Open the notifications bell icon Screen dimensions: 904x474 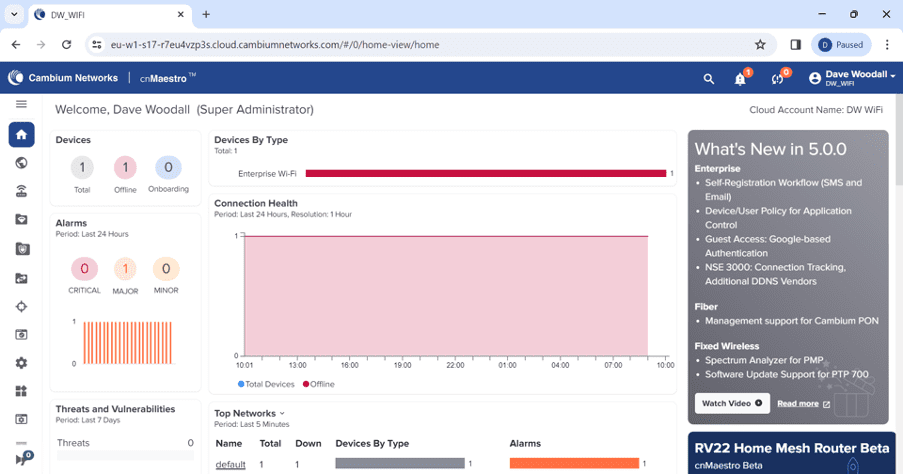741,78
